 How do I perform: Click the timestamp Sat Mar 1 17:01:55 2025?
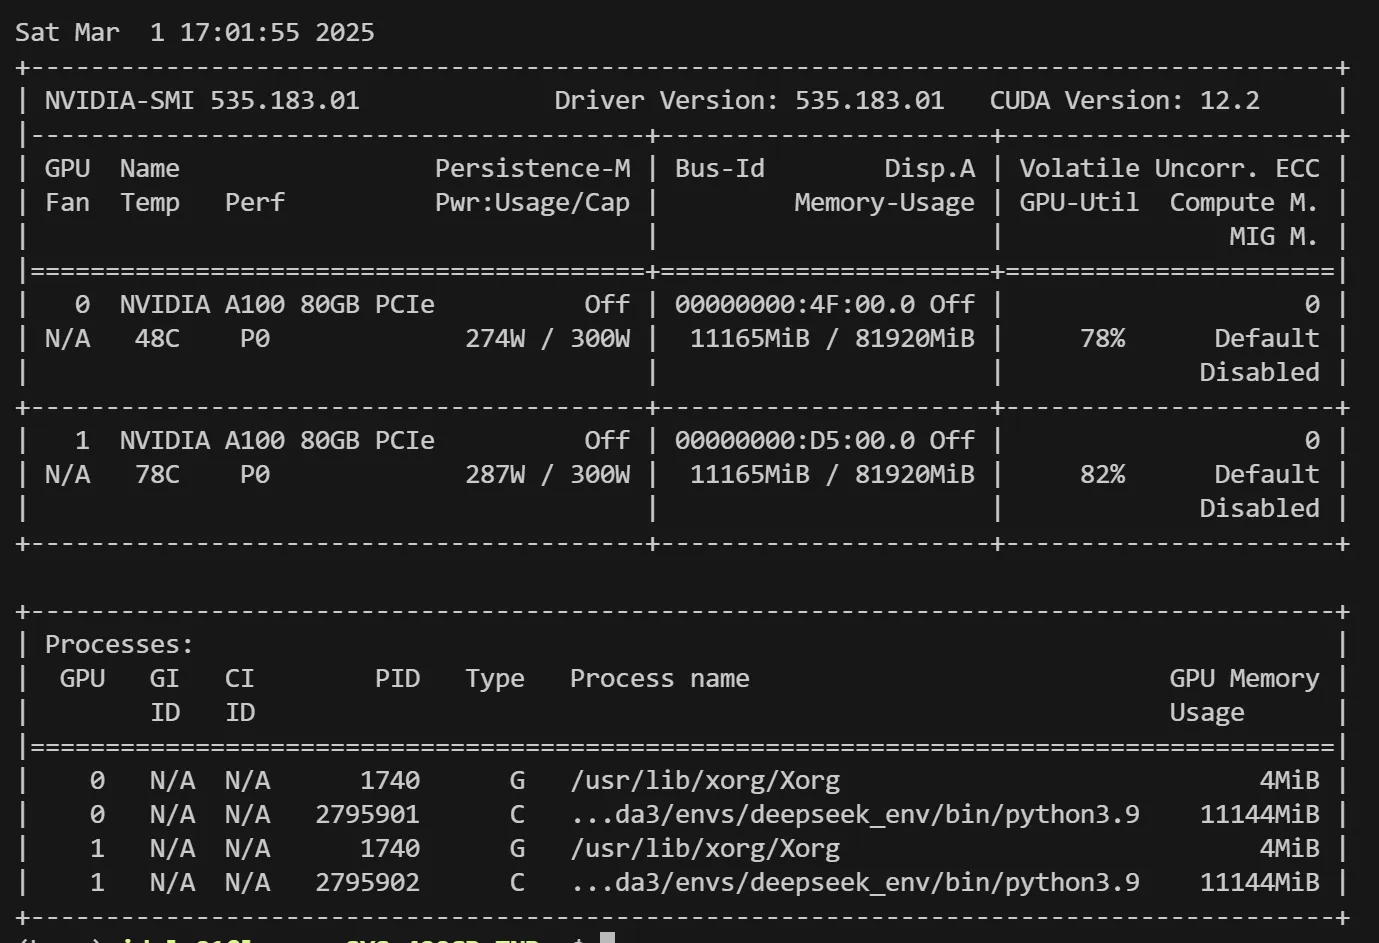pyautogui.click(x=195, y=32)
